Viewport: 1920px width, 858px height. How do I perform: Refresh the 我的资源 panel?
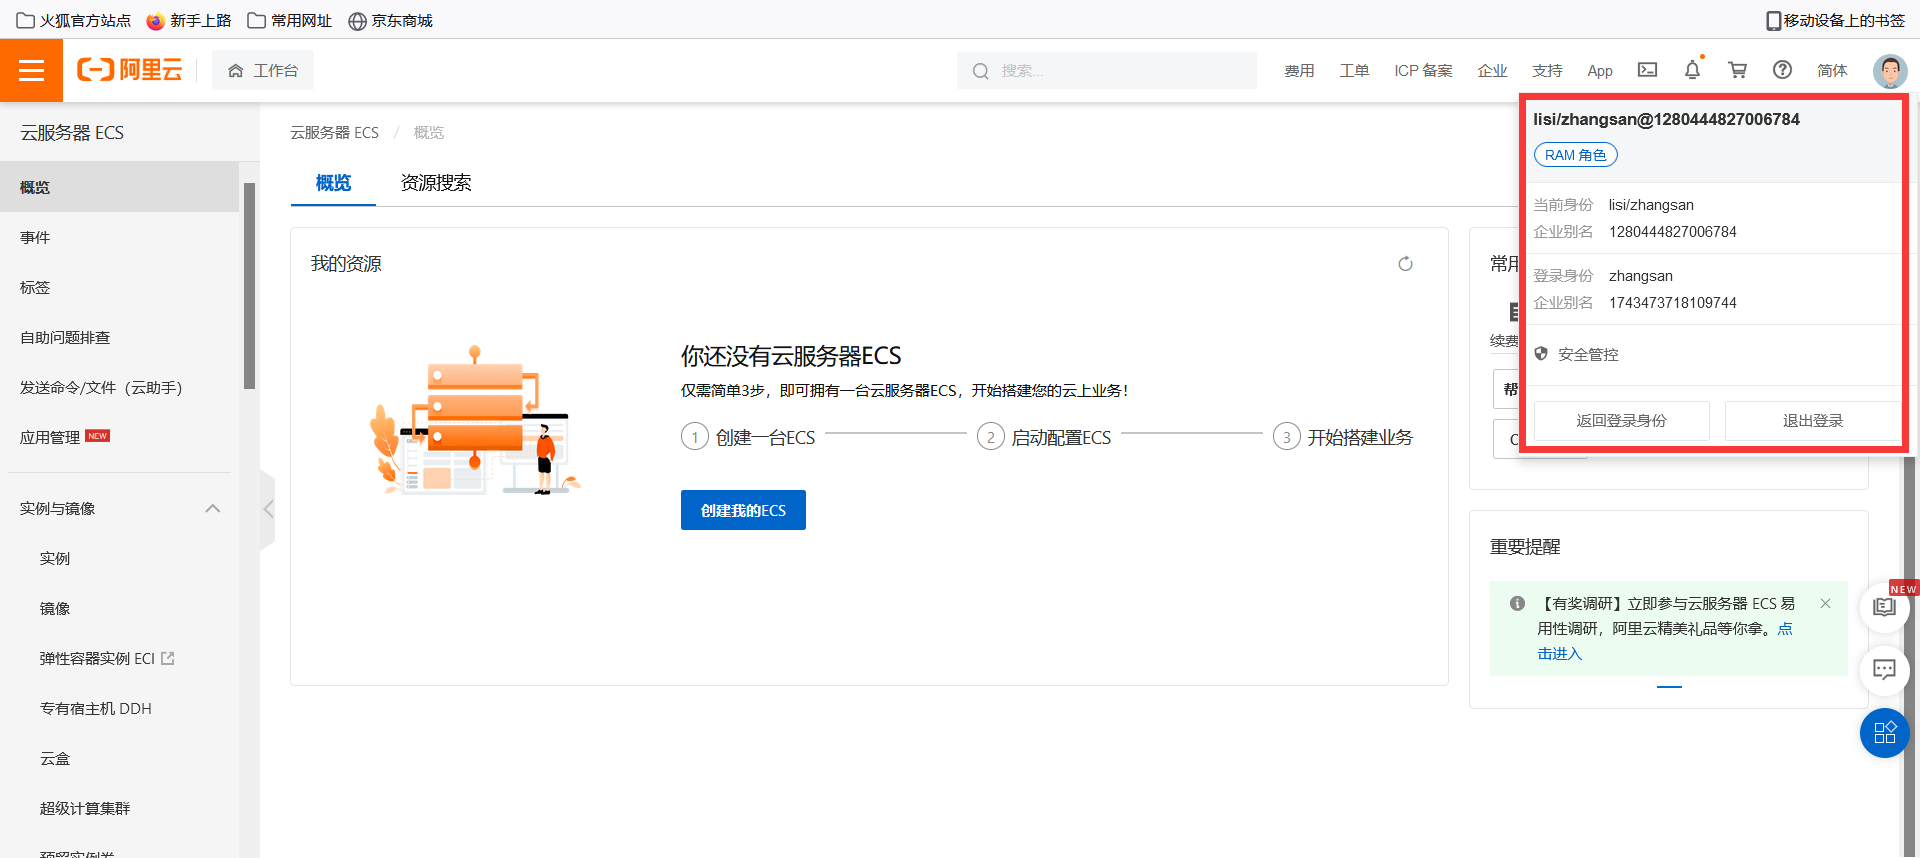(1405, 264)
